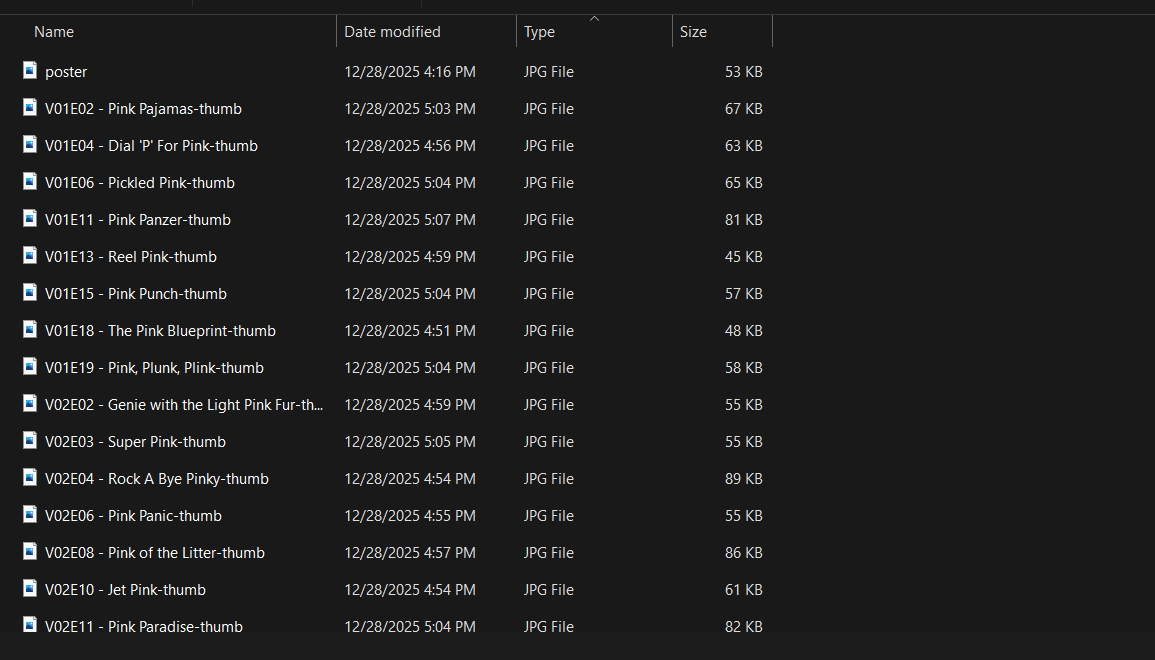The image size is (1155, 660).
Task: Click the V01E06 Pickled Pink file icon
Action: pos(30,182)
